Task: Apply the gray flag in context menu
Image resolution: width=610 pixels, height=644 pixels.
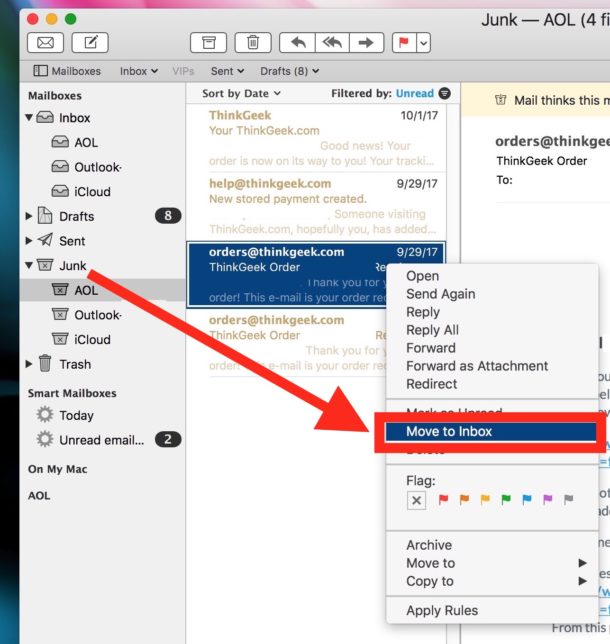Action: point(569,499)
